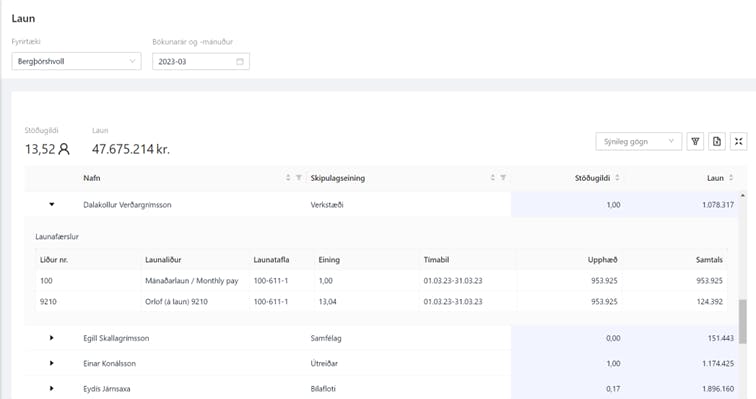Click the Samtals value 953.925
Image resolution: width=756 pixels, height=399 pixels.
(x=709, y=280)
